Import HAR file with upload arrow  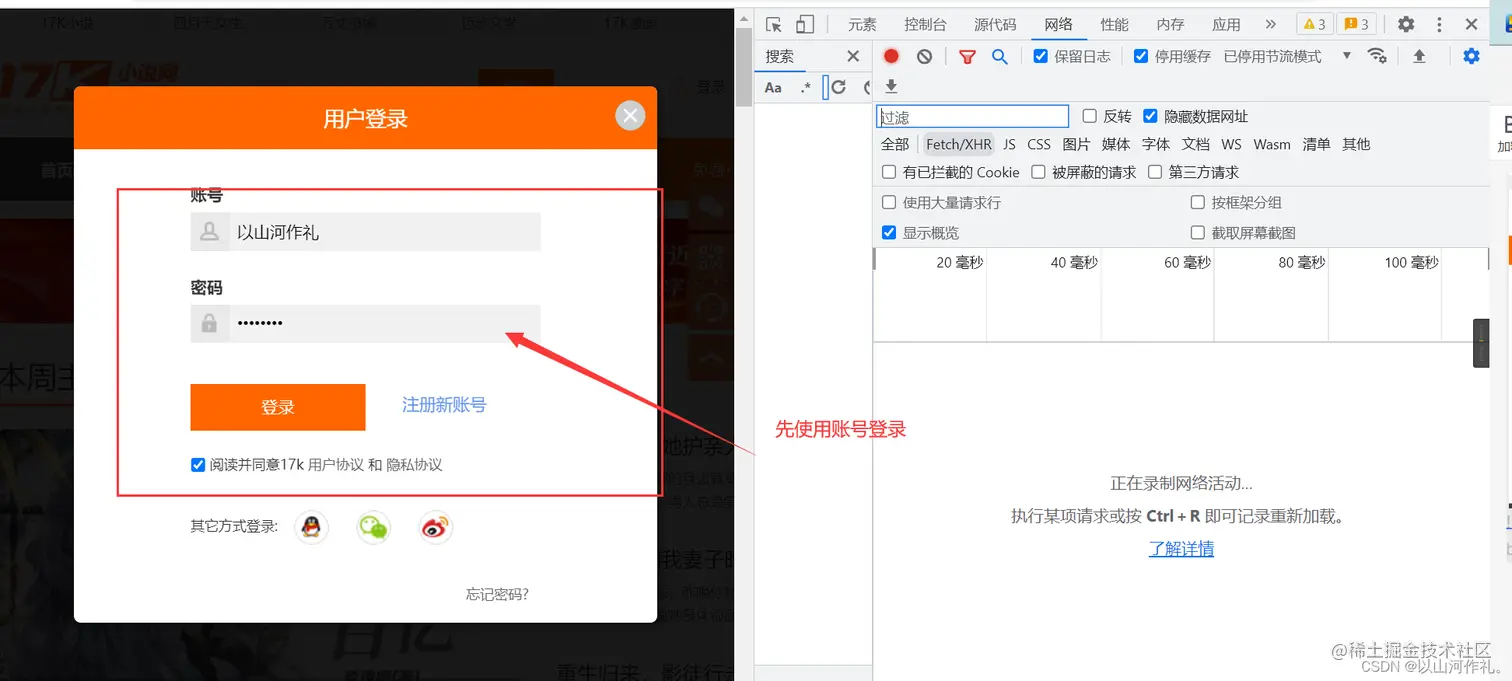pyautogui.click(x=1419, y=56)
